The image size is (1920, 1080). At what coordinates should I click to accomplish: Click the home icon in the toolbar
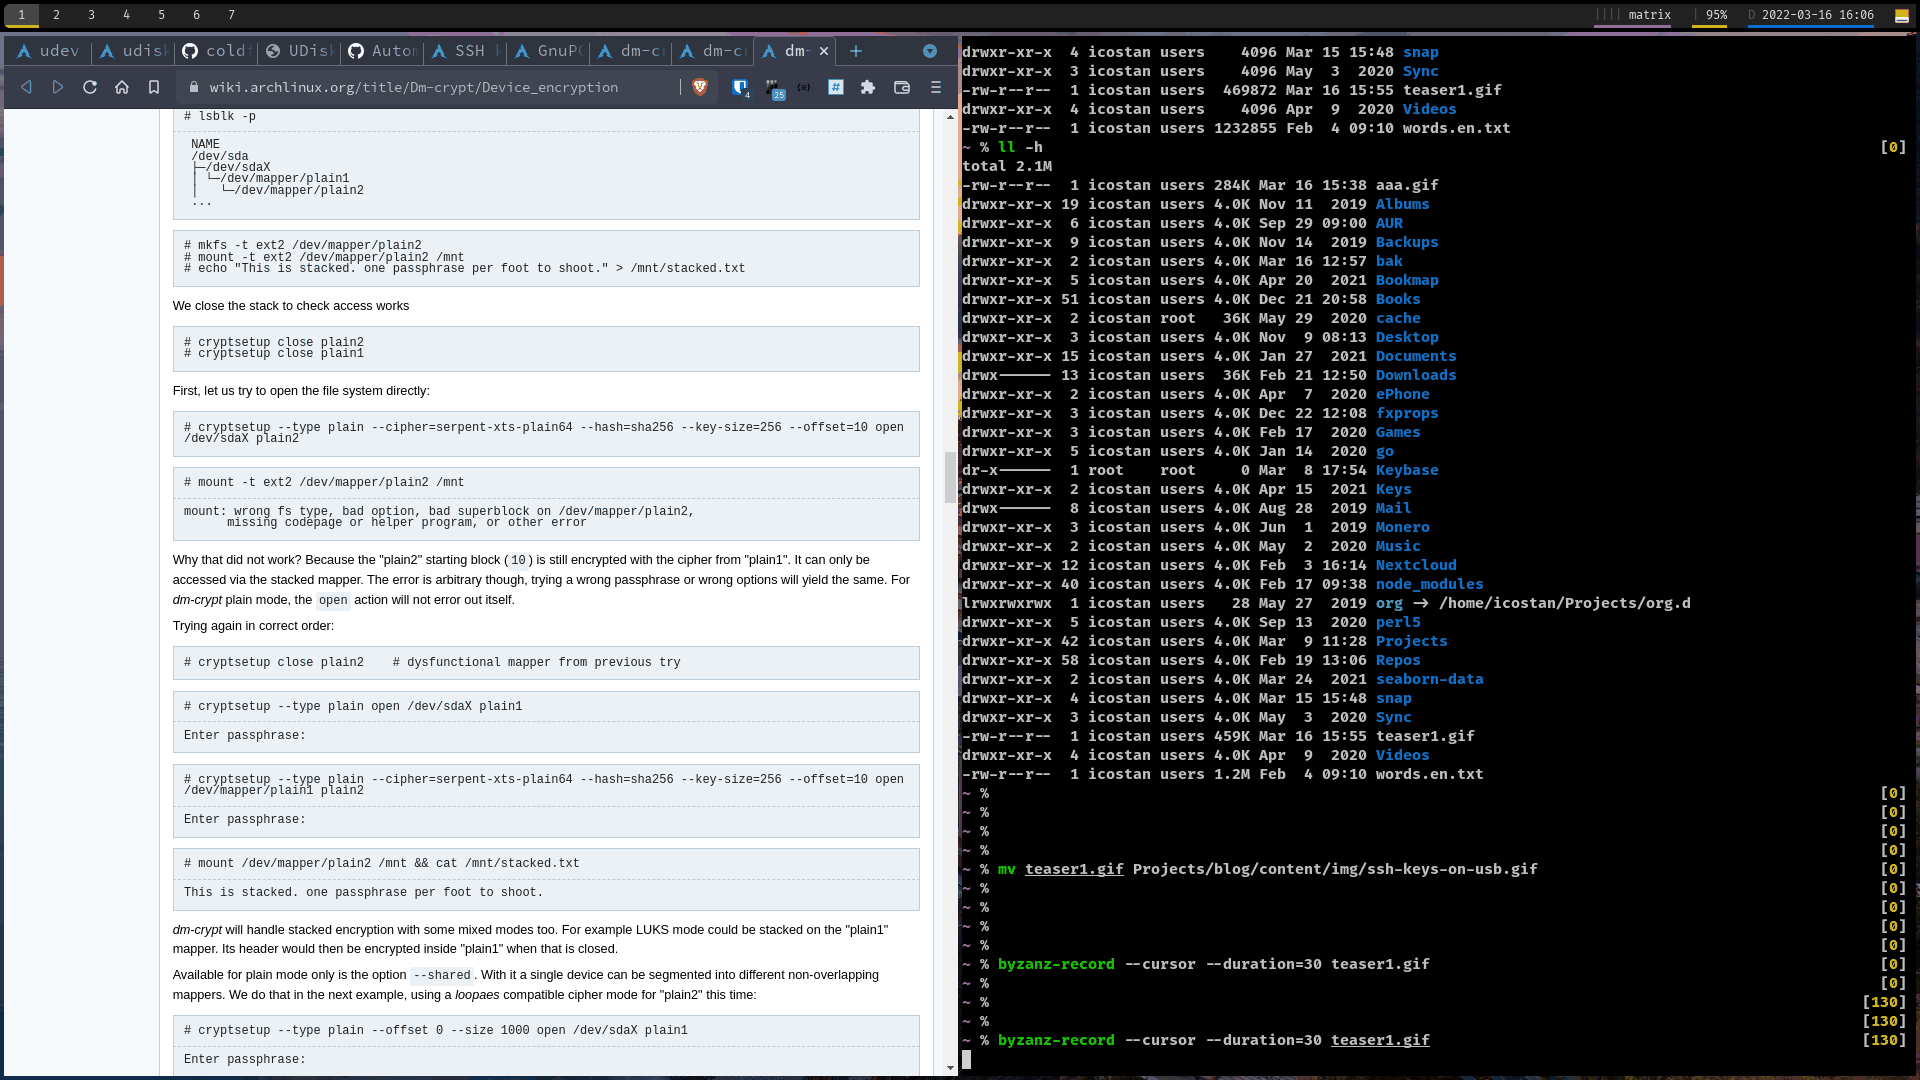[x=122, y=87]
